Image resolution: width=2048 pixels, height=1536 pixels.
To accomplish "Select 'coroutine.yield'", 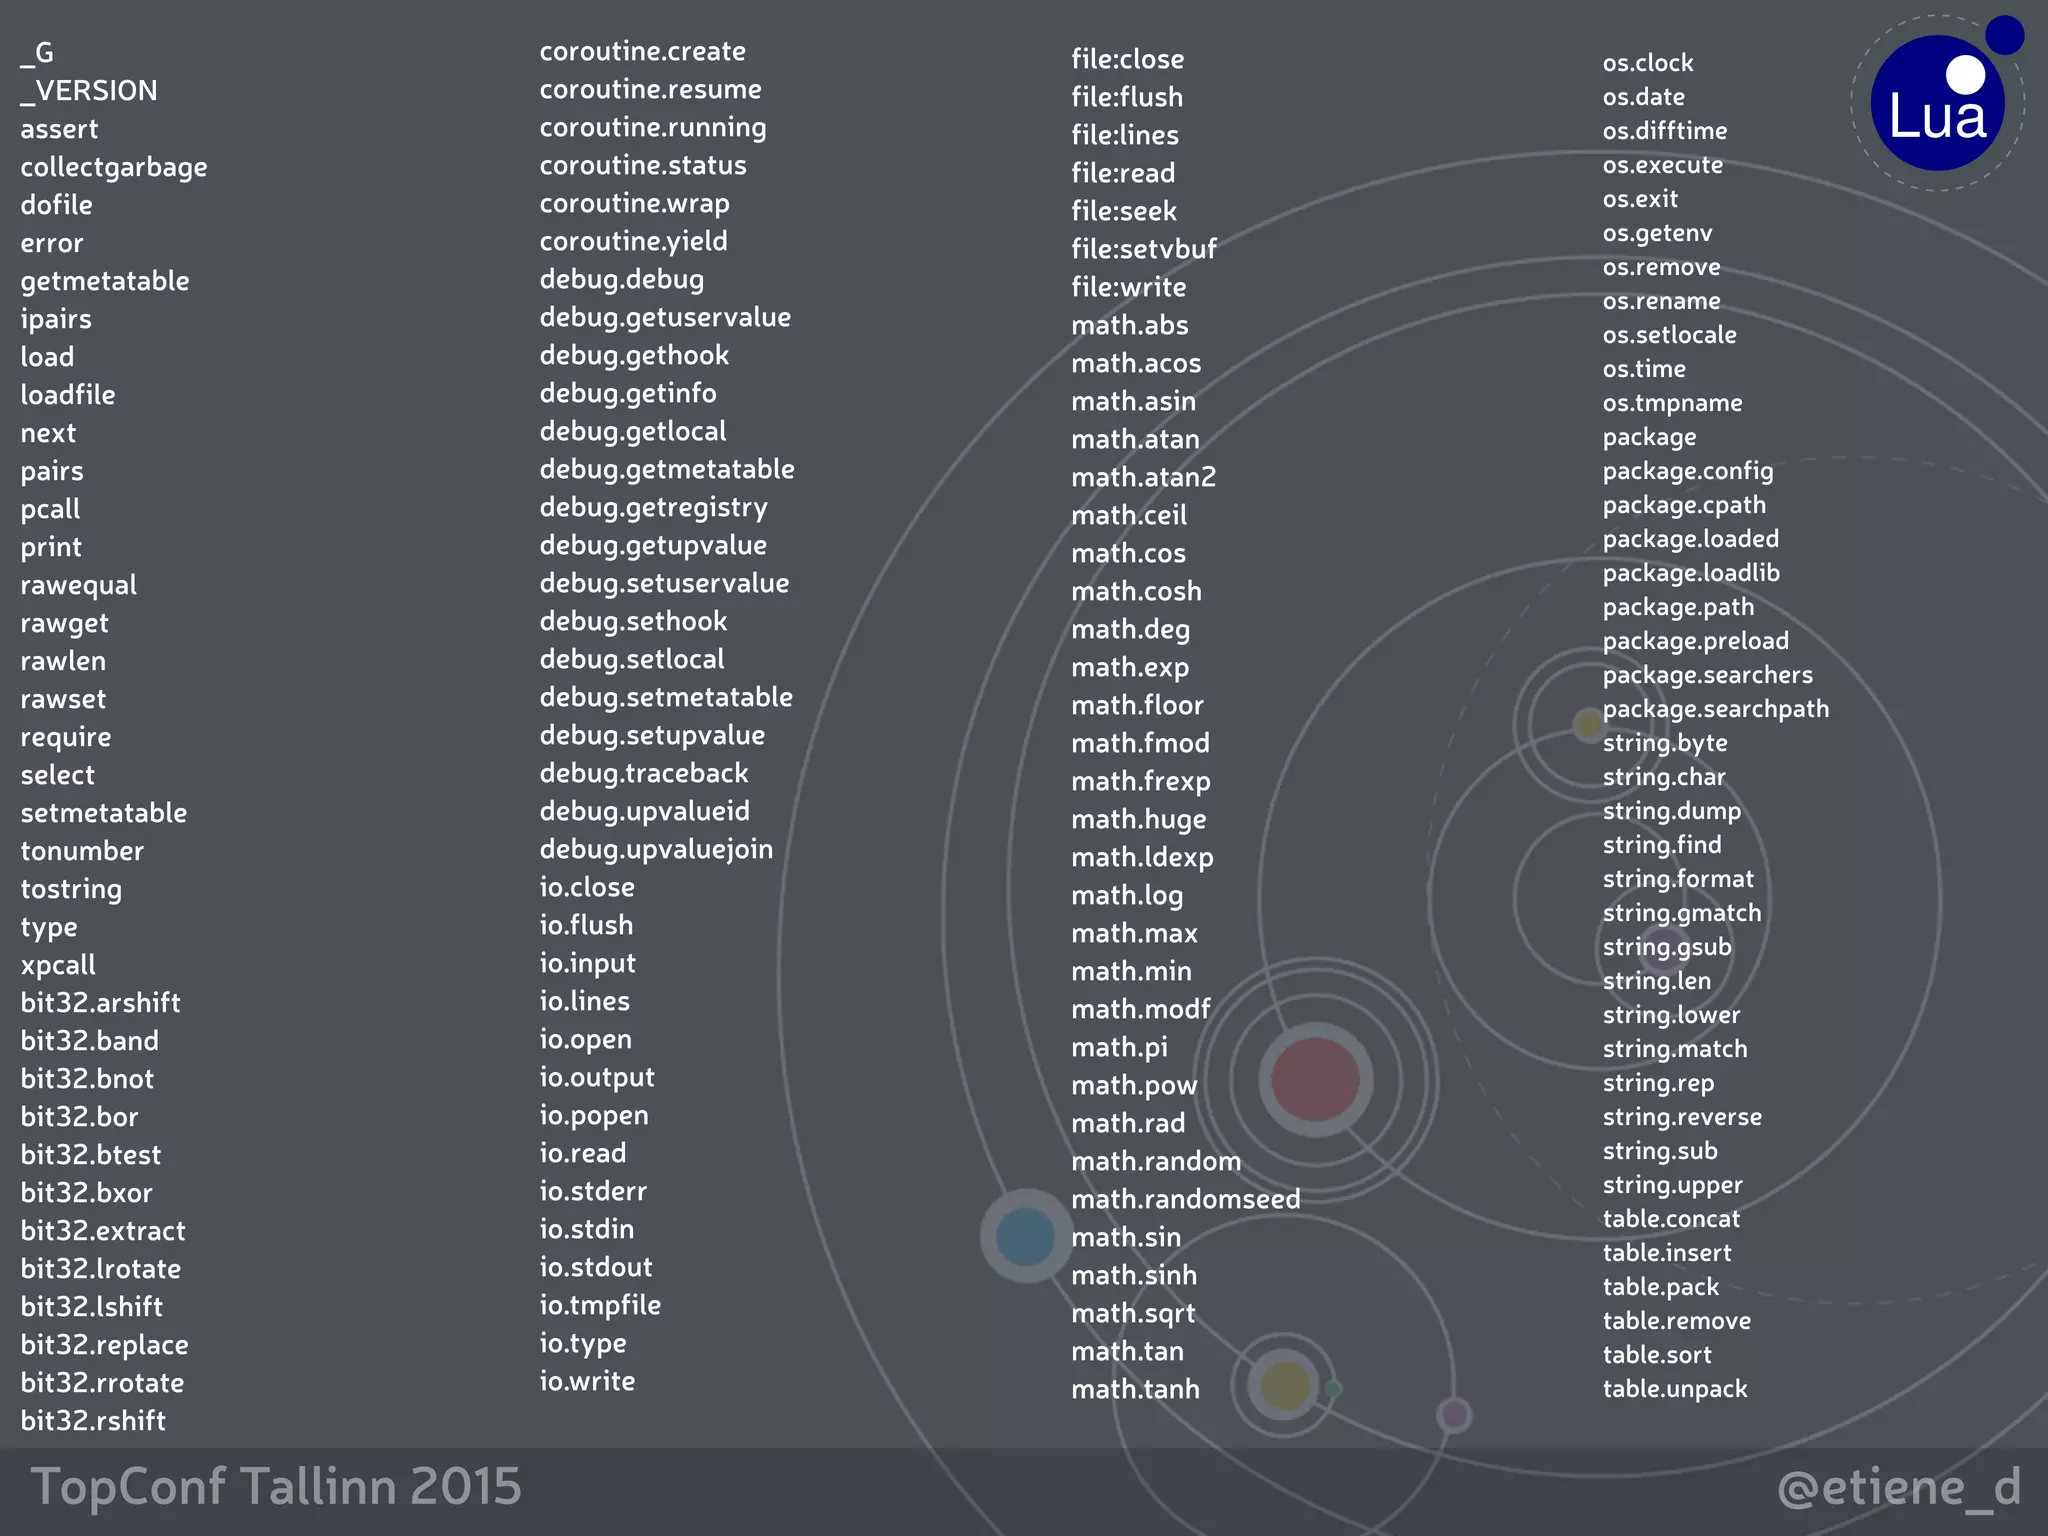I will pyautogui.click(x=634, y=241).
